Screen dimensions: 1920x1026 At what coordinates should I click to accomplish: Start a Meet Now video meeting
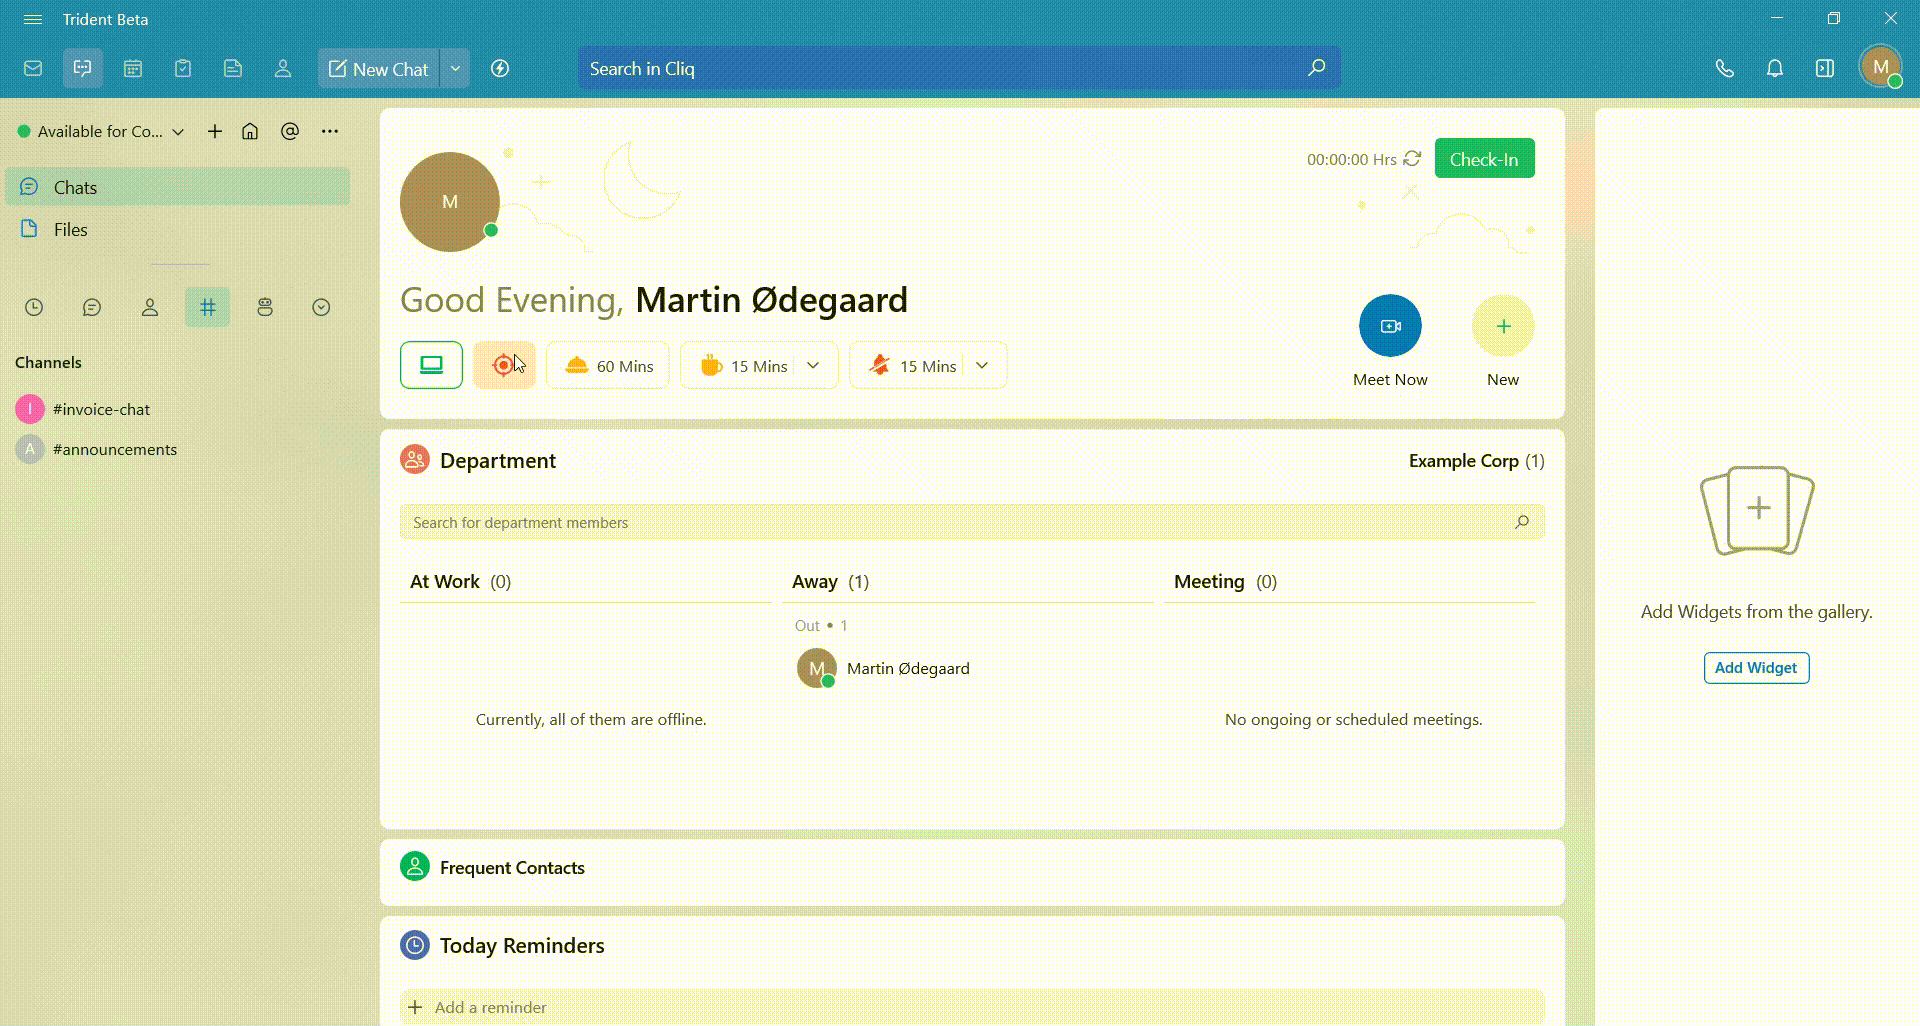coord(1389,326)
